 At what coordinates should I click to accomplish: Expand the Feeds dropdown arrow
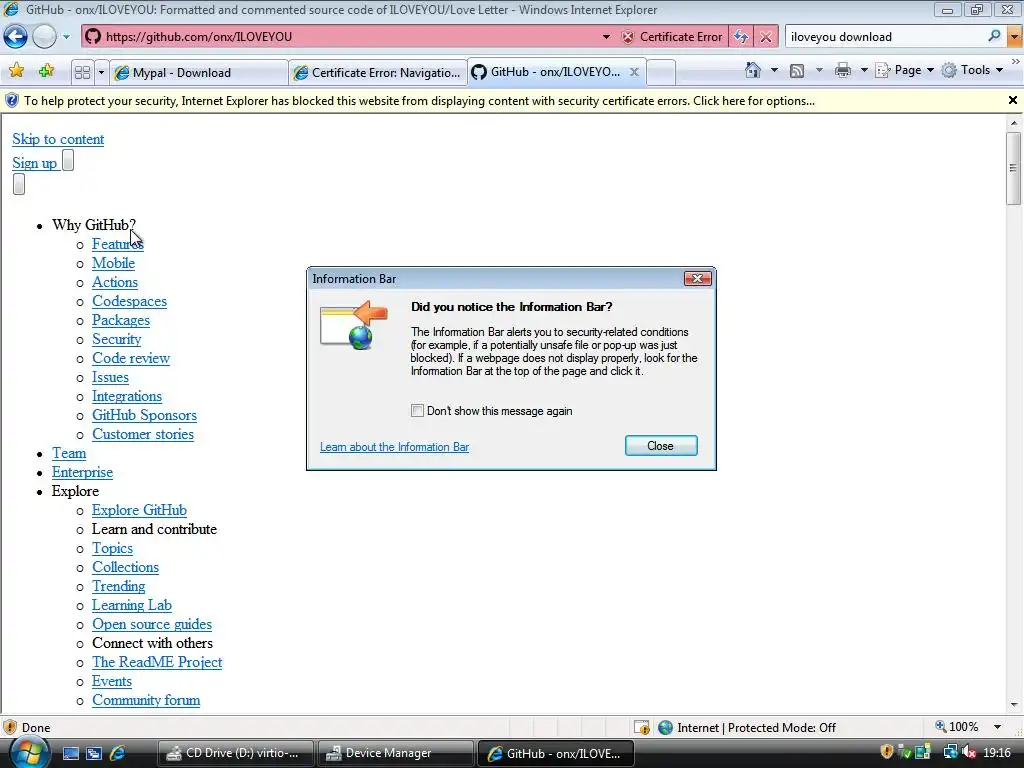pos(819,70)
